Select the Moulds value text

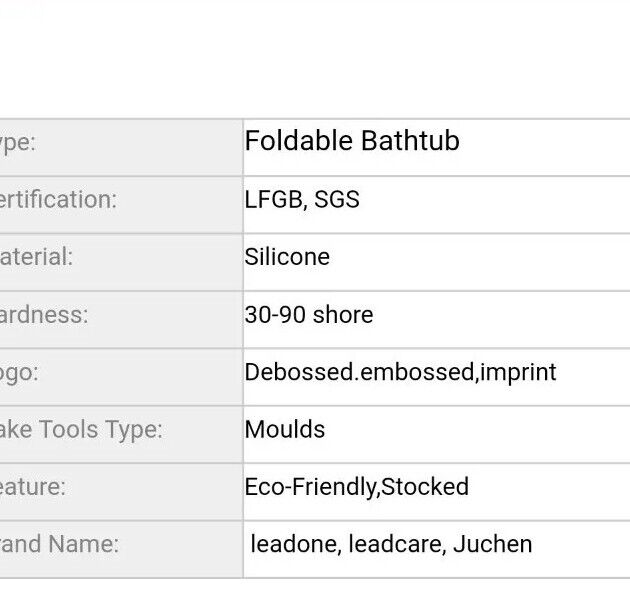[x=285, y=429]
